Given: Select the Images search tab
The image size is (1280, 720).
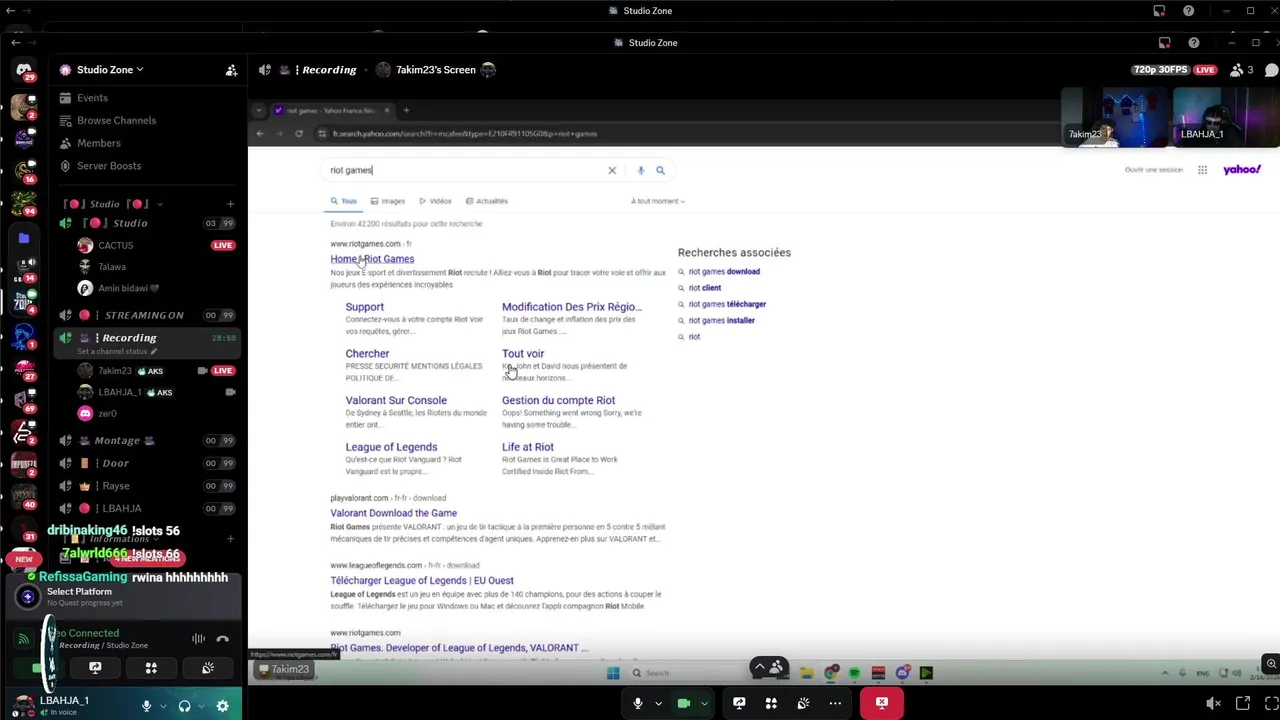Looking at the screenshot, I should [x=388, y=201].
